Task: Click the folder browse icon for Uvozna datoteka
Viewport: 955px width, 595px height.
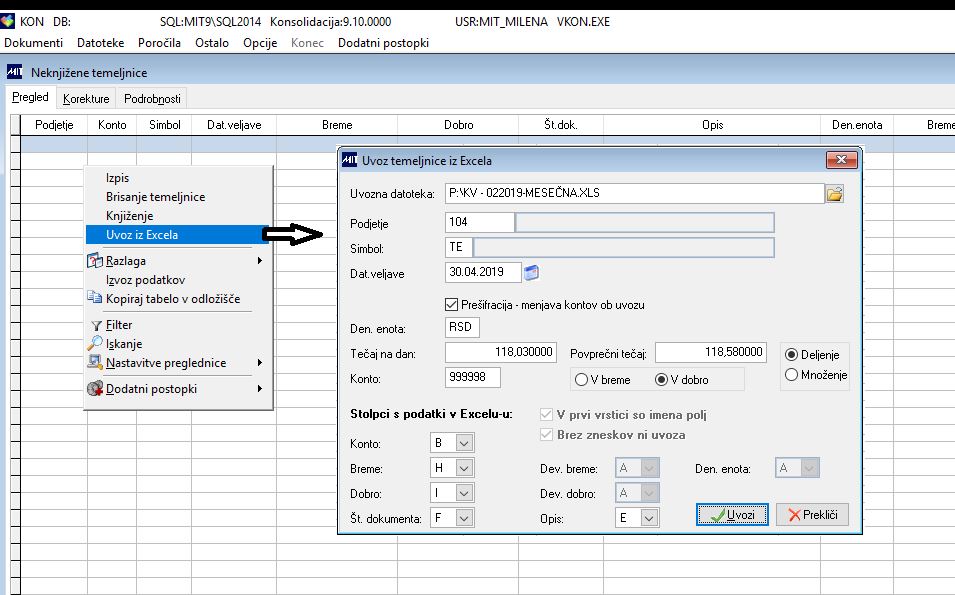Action: pyautogui.click(x=834, y=194)
